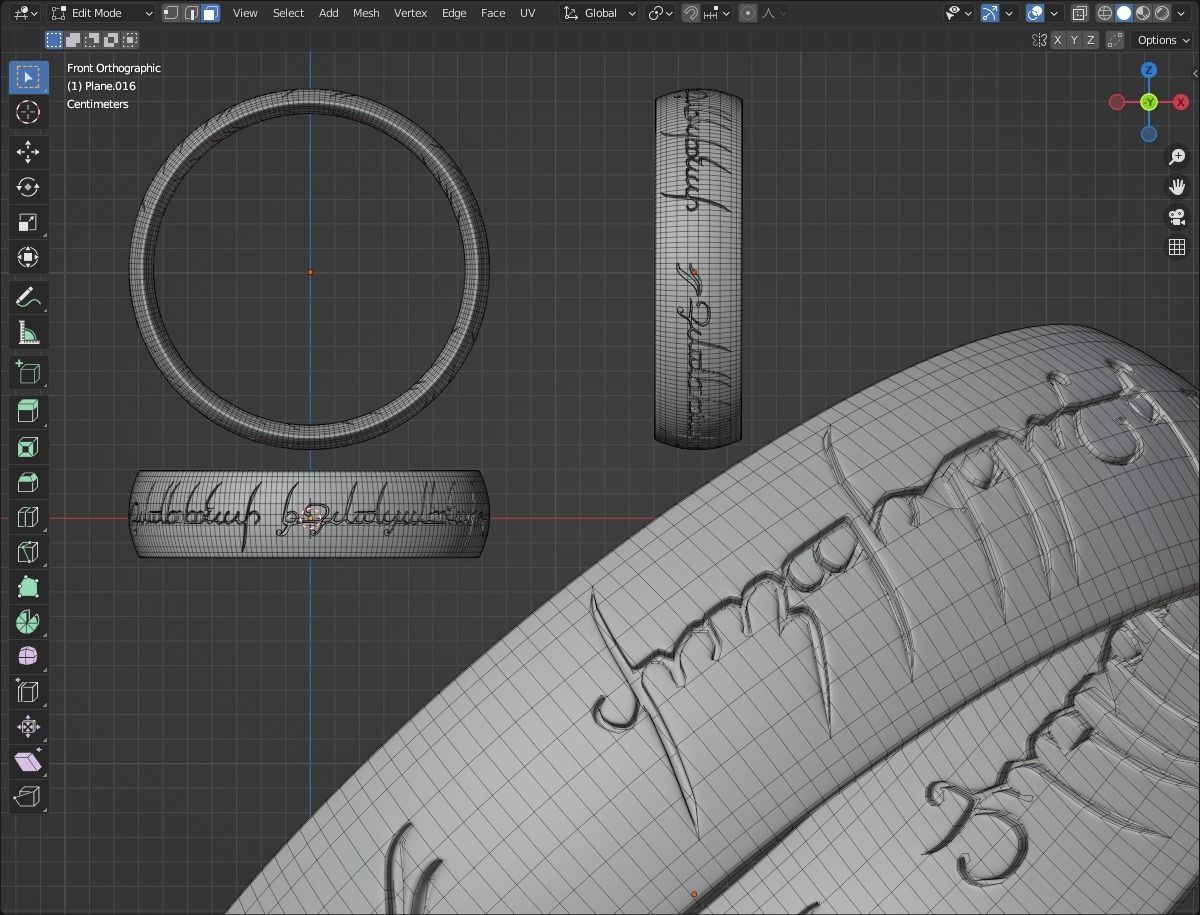Open the View menu
The width and height of the screenshot is (1200, 915).
[245, 13]
